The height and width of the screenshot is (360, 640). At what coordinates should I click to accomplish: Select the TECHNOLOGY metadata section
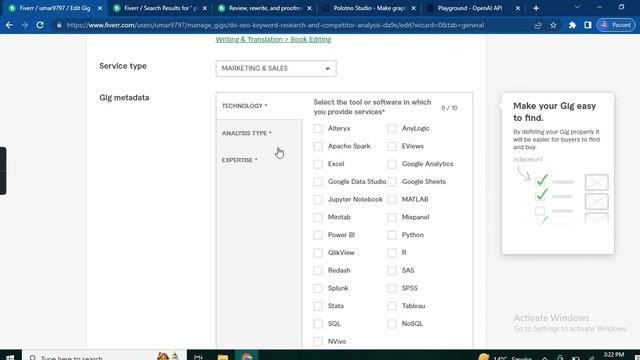[x=259, y=106]
